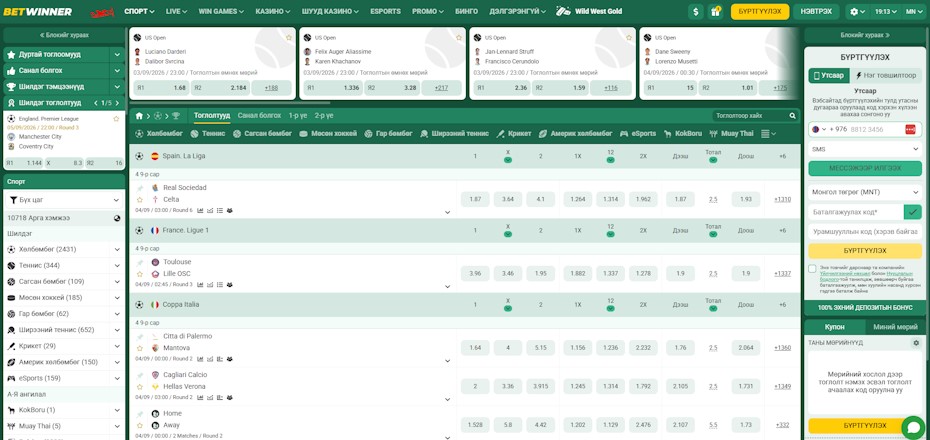
Task: Open the КАЗИНО menu
Action: click(x=273, y=11)
